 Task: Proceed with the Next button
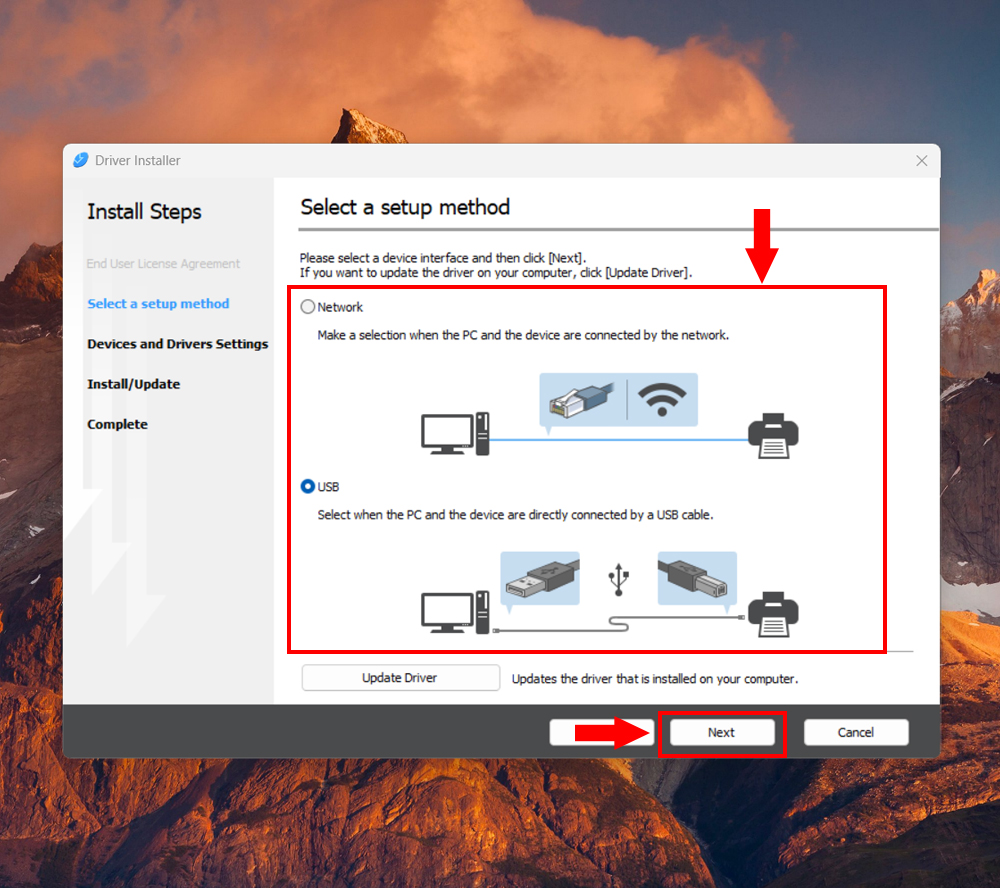[722, 732]
